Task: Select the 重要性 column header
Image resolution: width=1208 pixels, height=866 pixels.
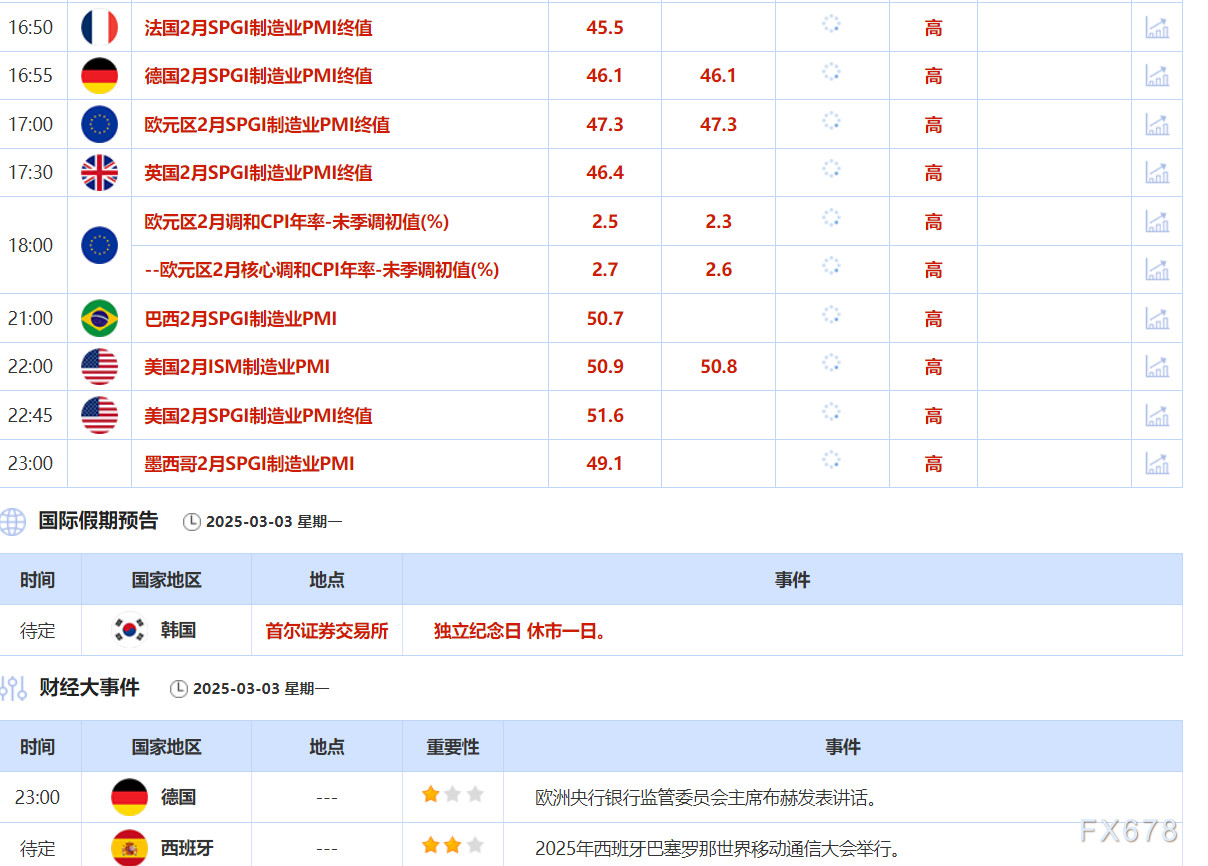Action: pyautogui.click(x=452, y=747)
